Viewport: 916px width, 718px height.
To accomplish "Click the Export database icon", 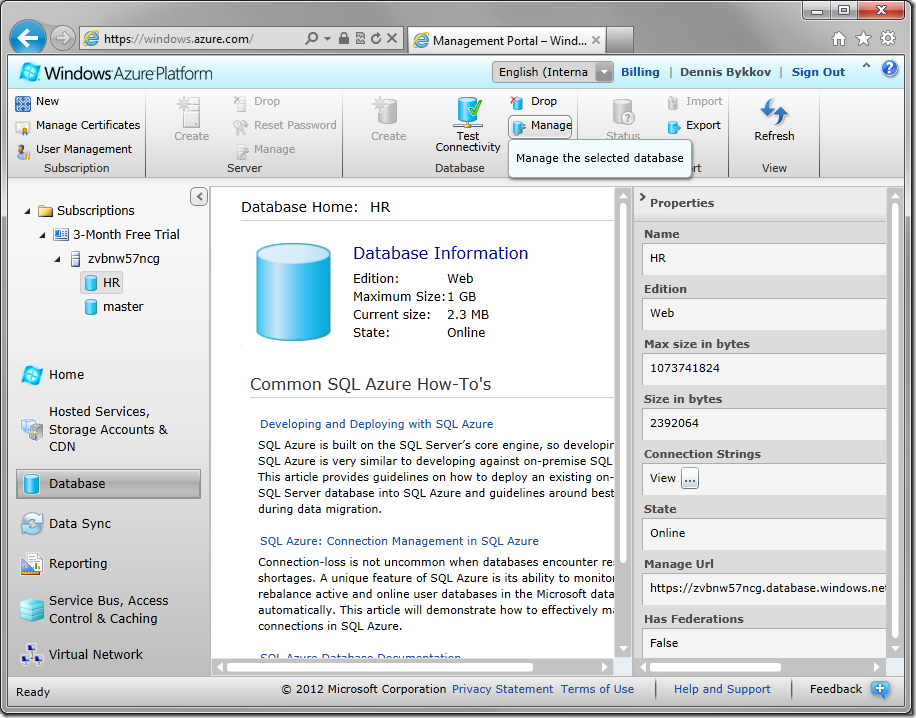I will tap(674, 126).
